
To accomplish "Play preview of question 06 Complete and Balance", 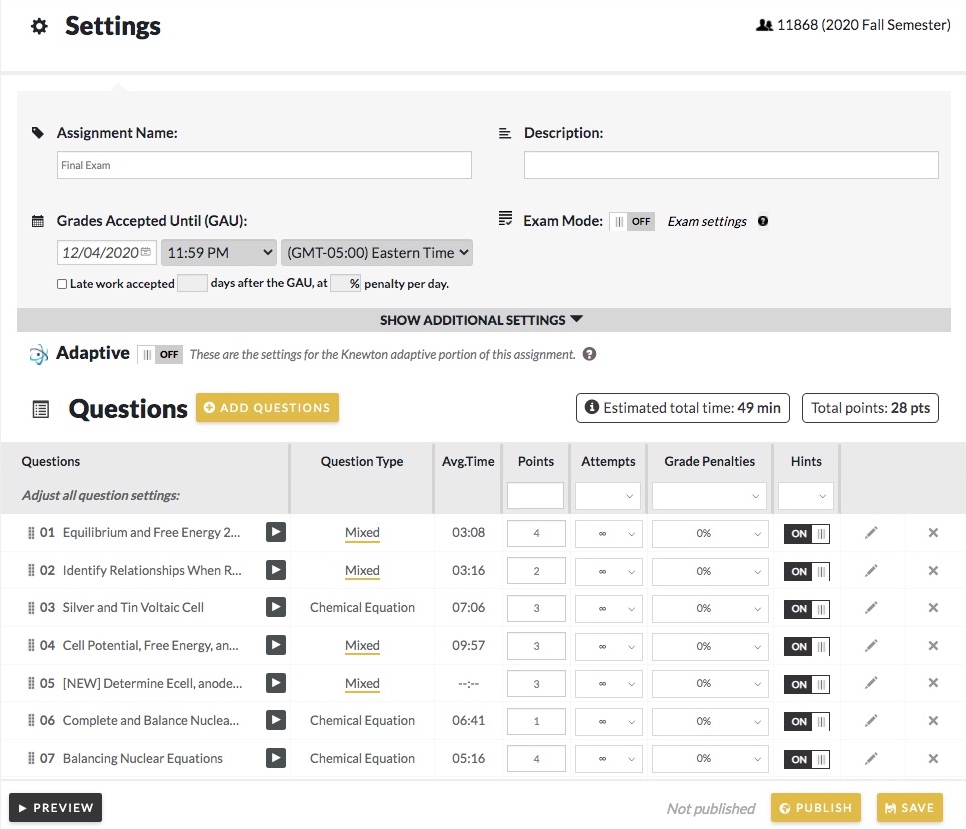I will [275, 720].
